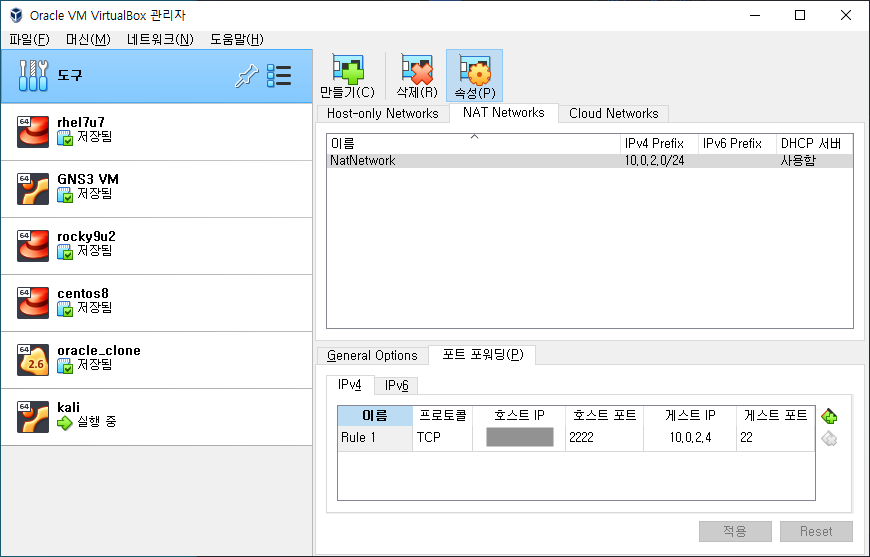
Task: Select the NatNetwork row
Action: coord(590,161)
